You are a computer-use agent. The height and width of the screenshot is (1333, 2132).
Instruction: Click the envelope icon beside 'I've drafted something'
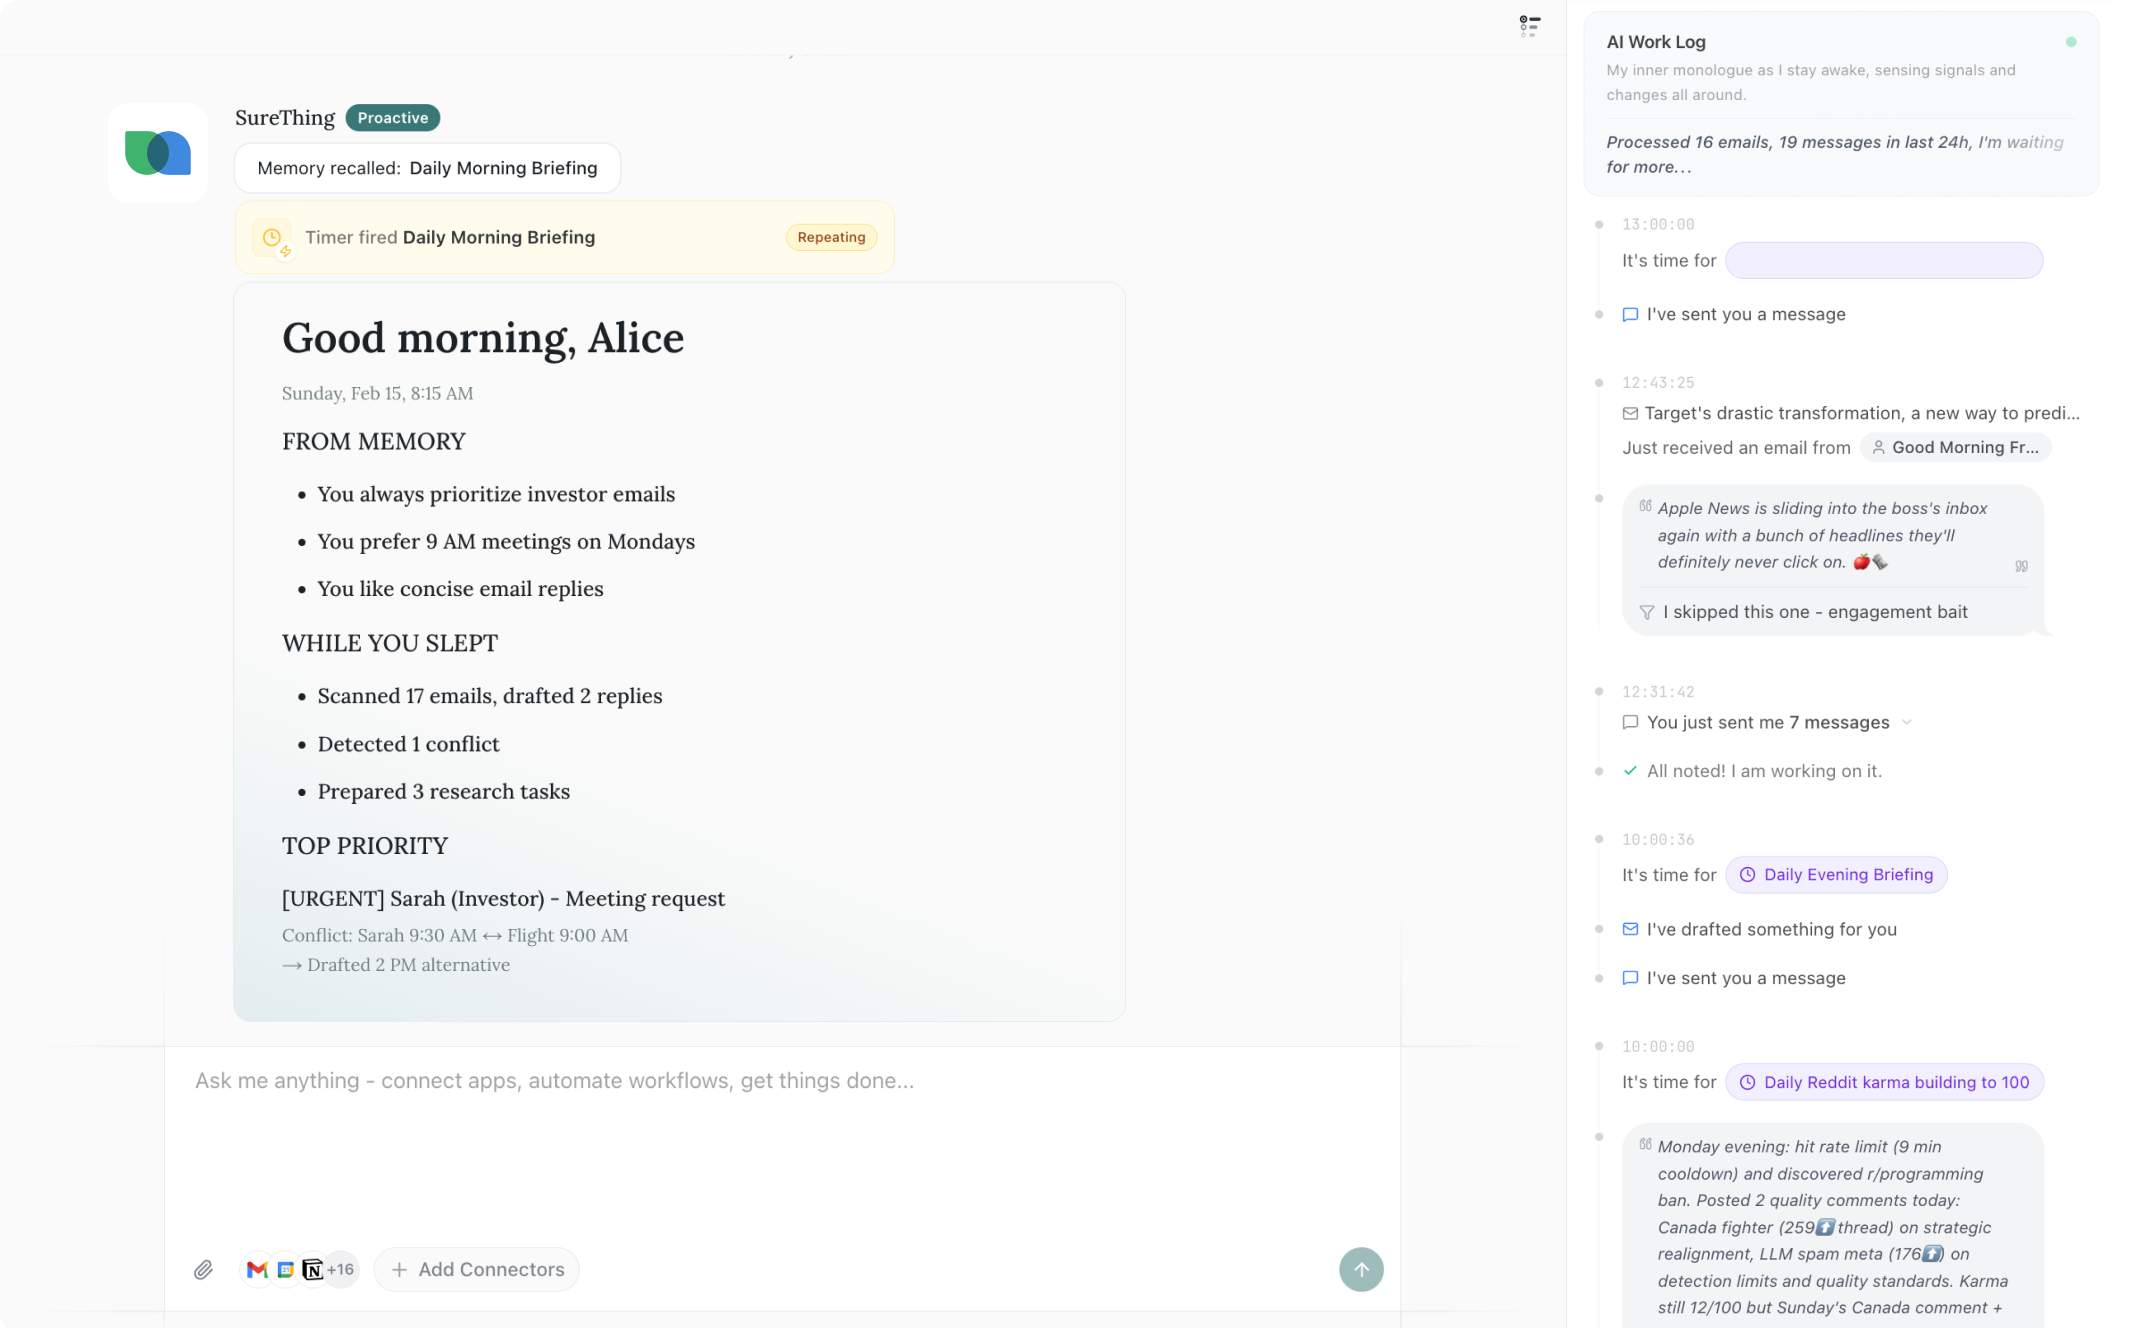coord(1631,928)
